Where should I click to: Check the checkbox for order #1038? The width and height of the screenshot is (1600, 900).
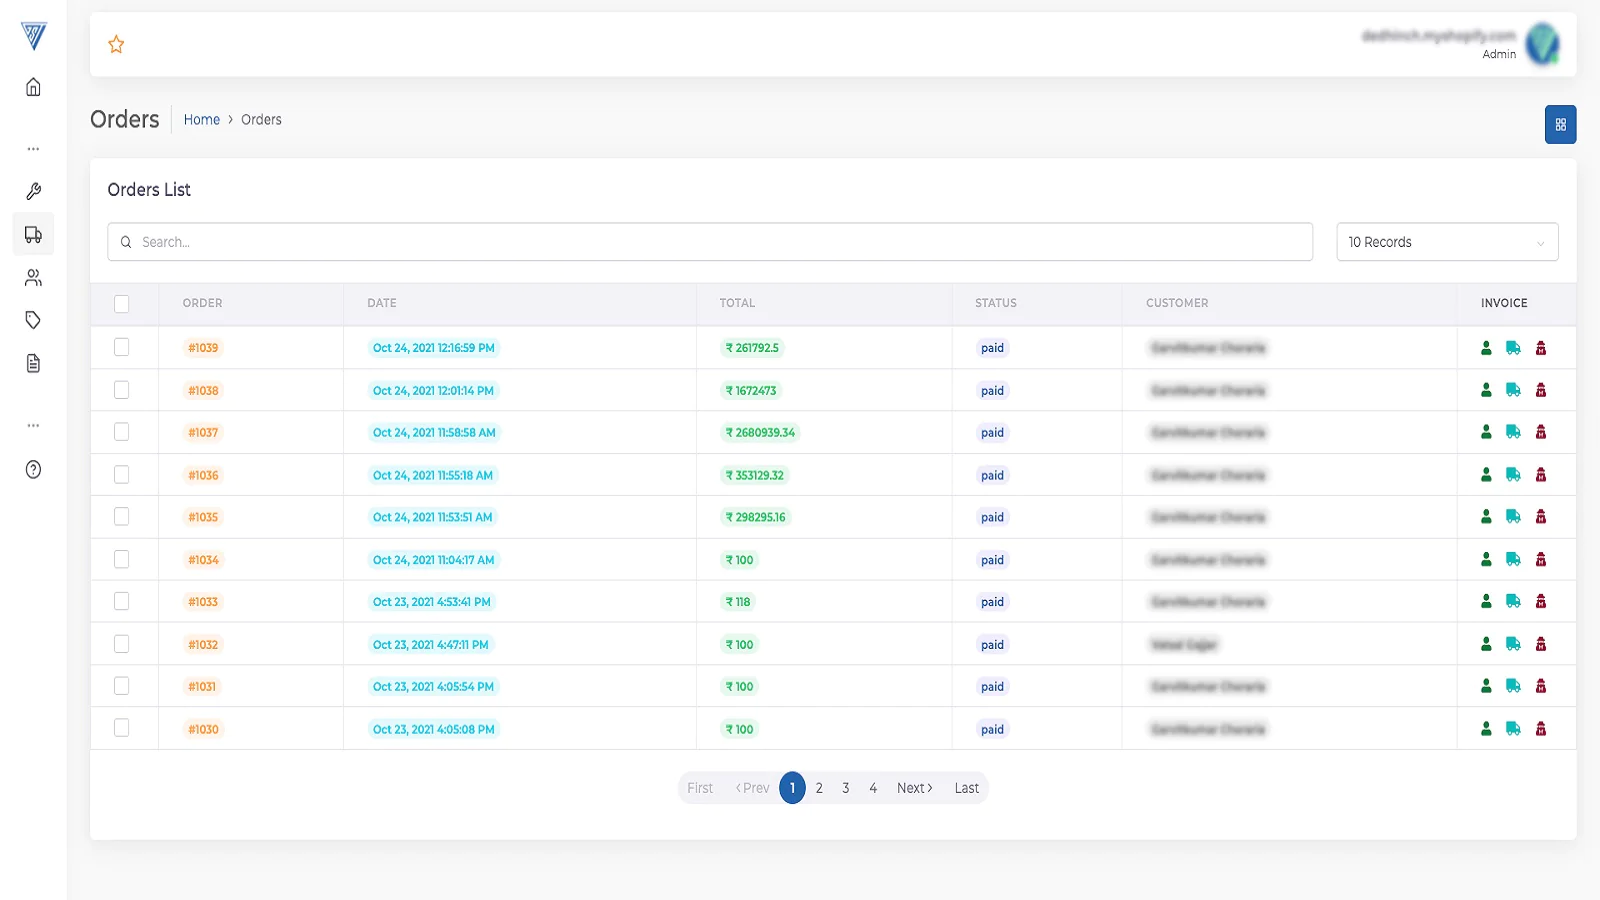click(122, 390)
